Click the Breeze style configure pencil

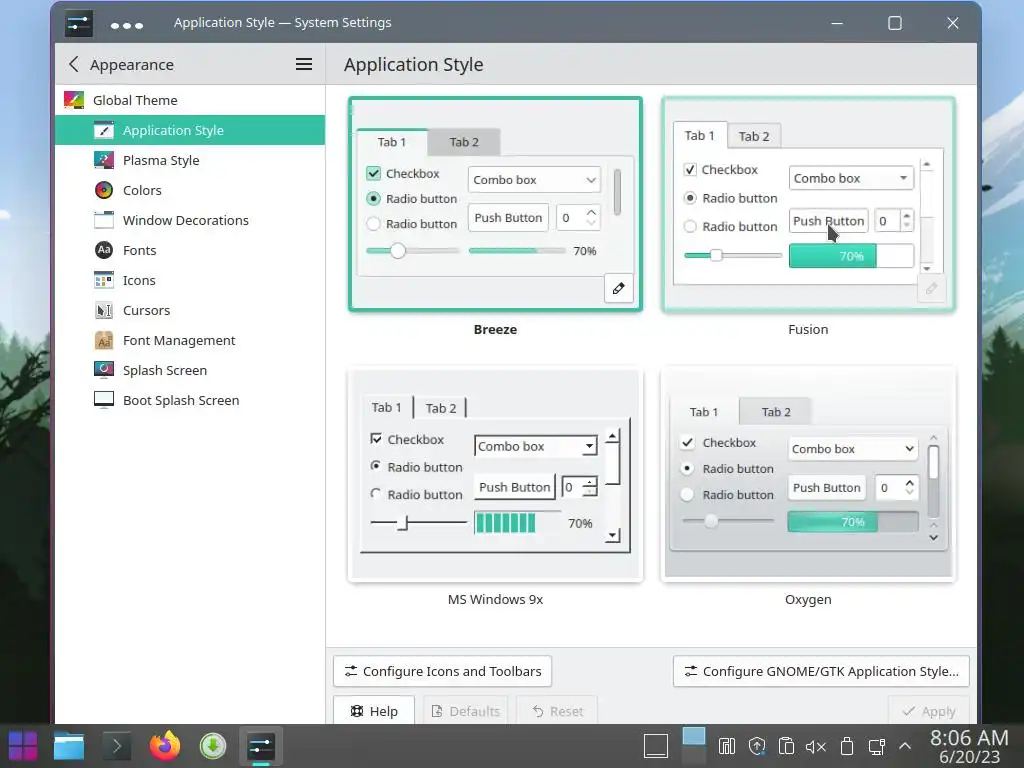coord(618,288)
